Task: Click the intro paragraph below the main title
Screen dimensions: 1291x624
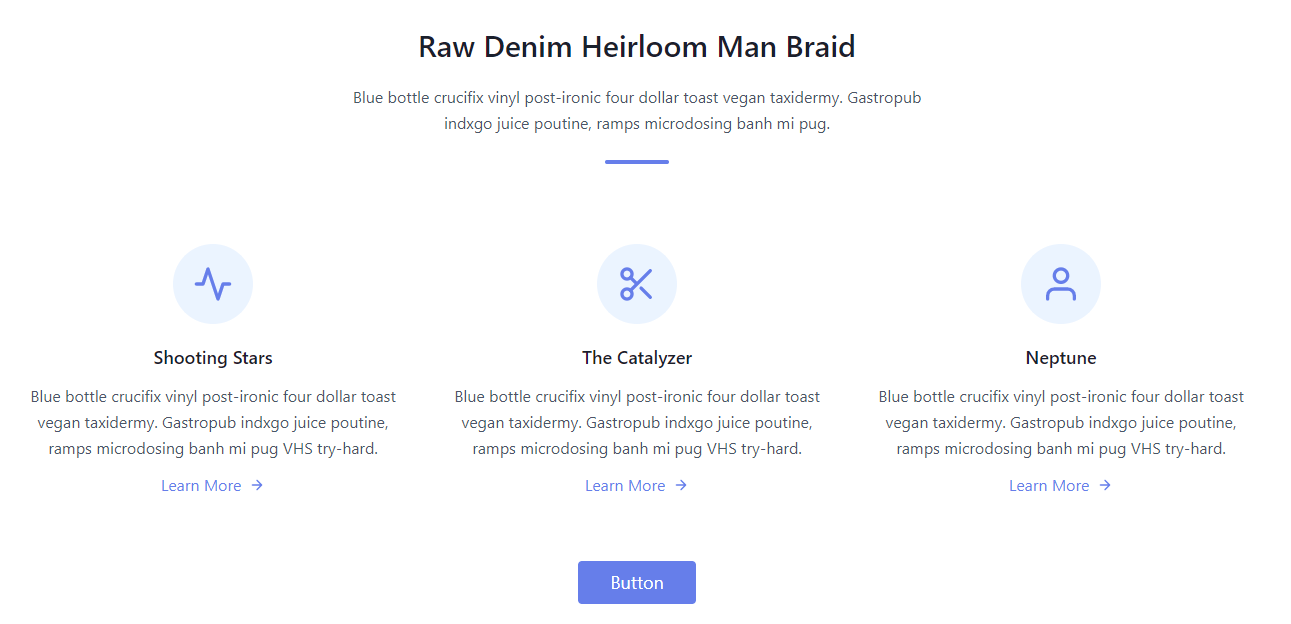Action: [637, 111]
